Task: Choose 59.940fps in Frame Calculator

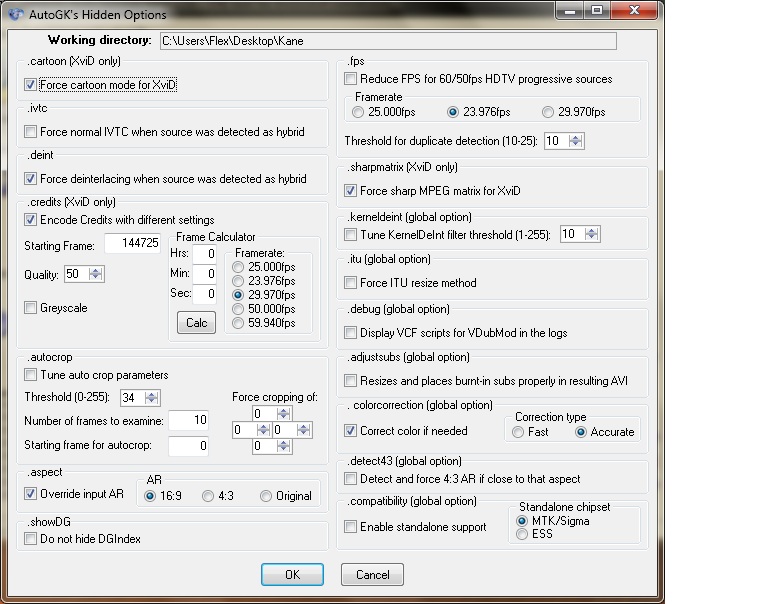Action: coord(238,323)
